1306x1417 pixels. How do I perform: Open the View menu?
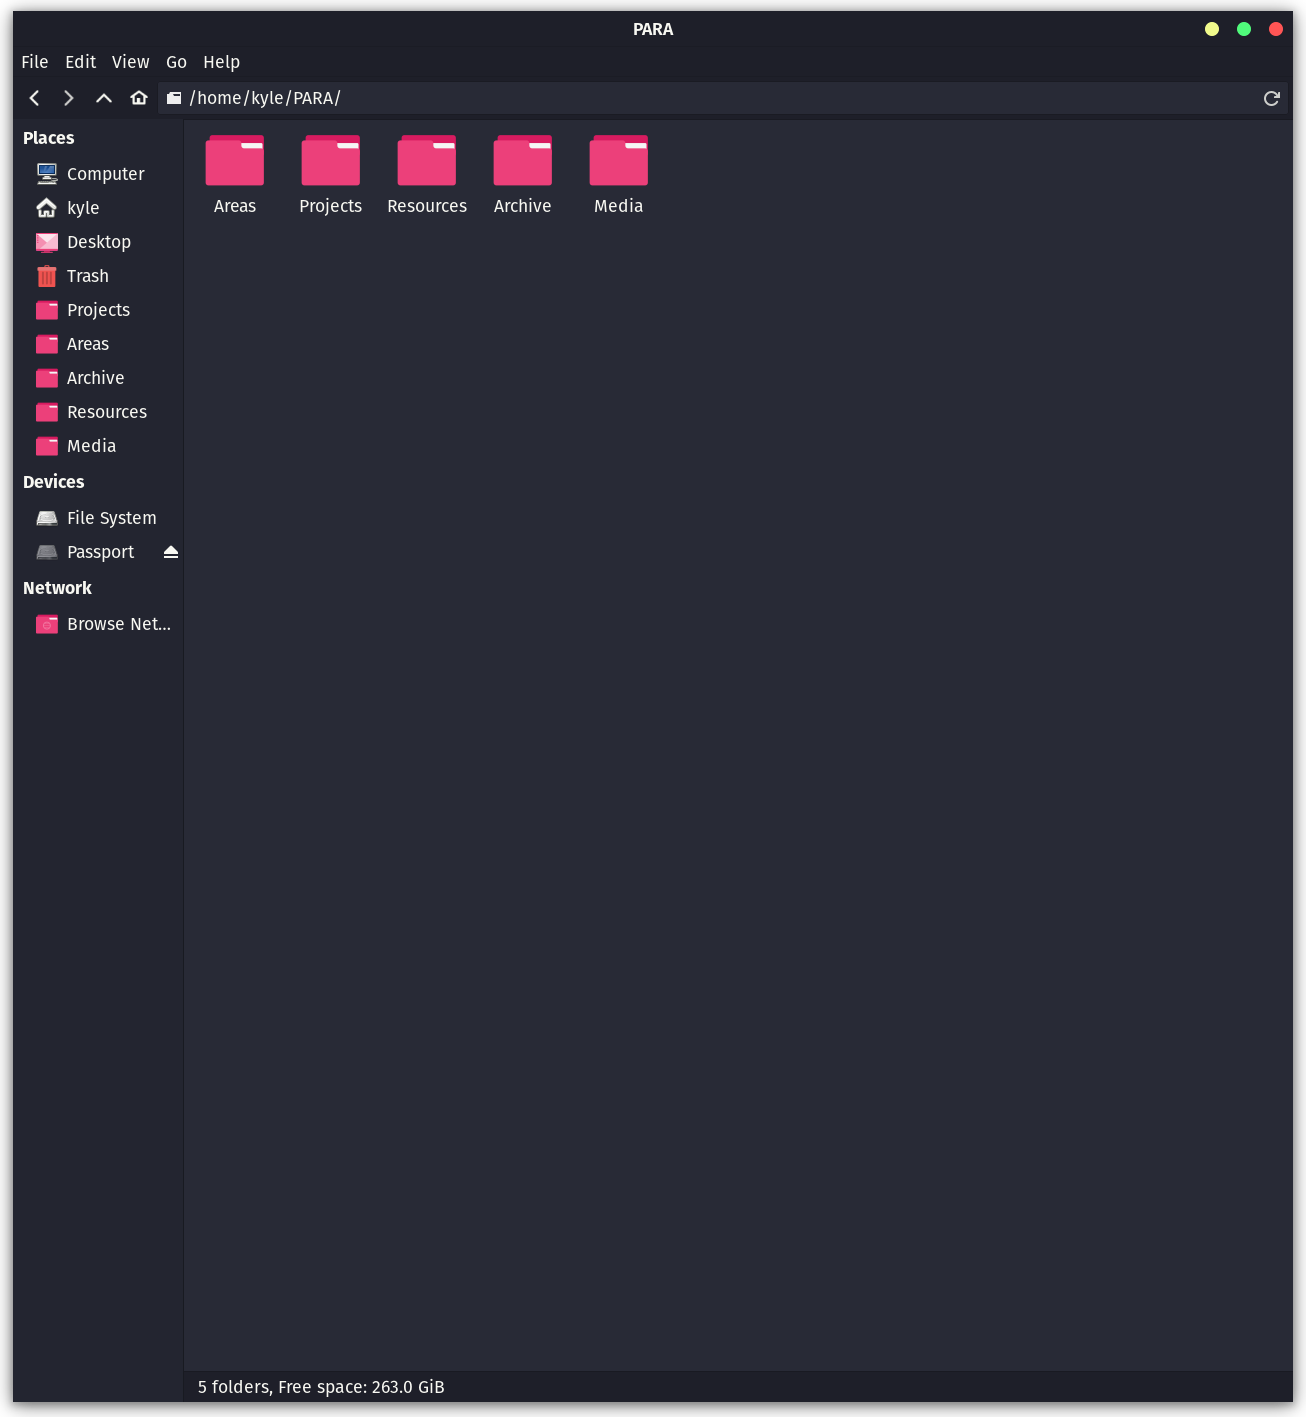[x=130, y=62]
